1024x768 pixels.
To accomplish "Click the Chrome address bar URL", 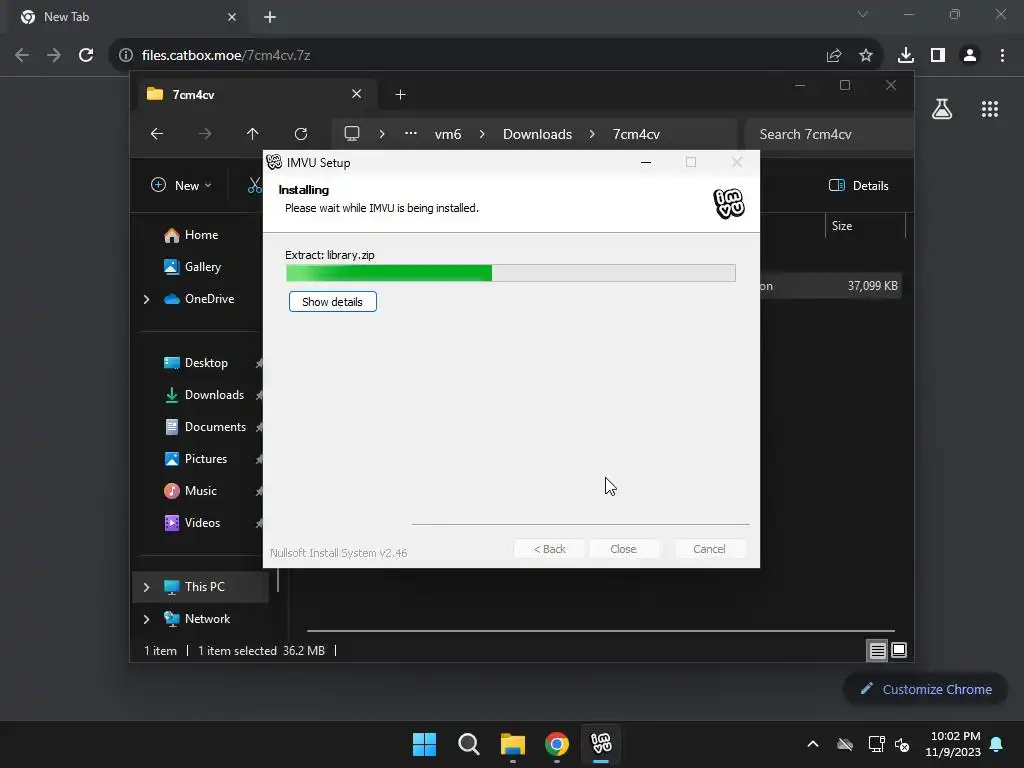I will 226,56.
